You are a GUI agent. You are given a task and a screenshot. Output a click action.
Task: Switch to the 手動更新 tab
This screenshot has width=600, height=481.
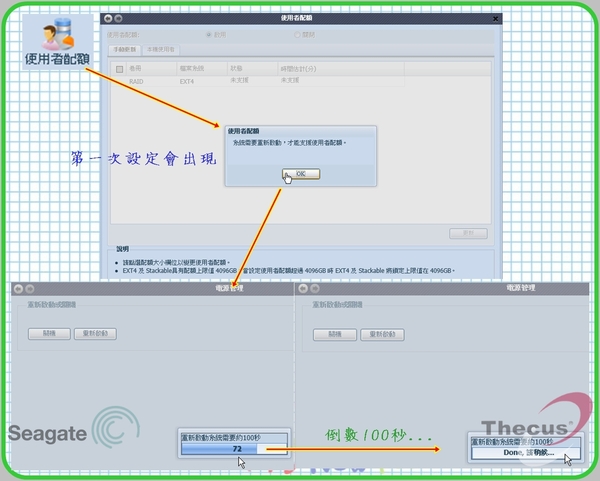click(x=124, y=50)
